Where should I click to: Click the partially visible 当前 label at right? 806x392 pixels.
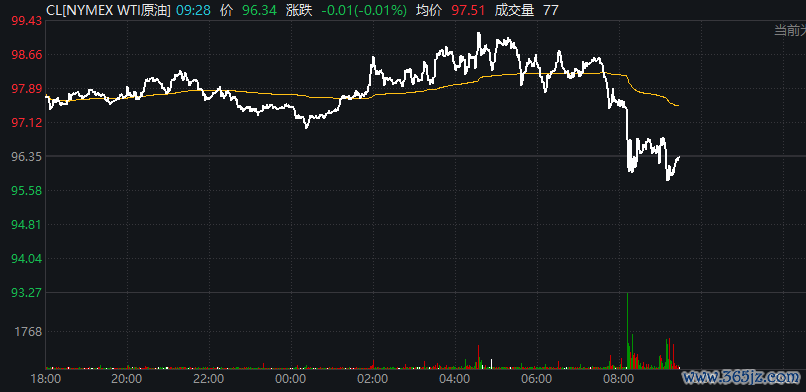tap(790, 31)
